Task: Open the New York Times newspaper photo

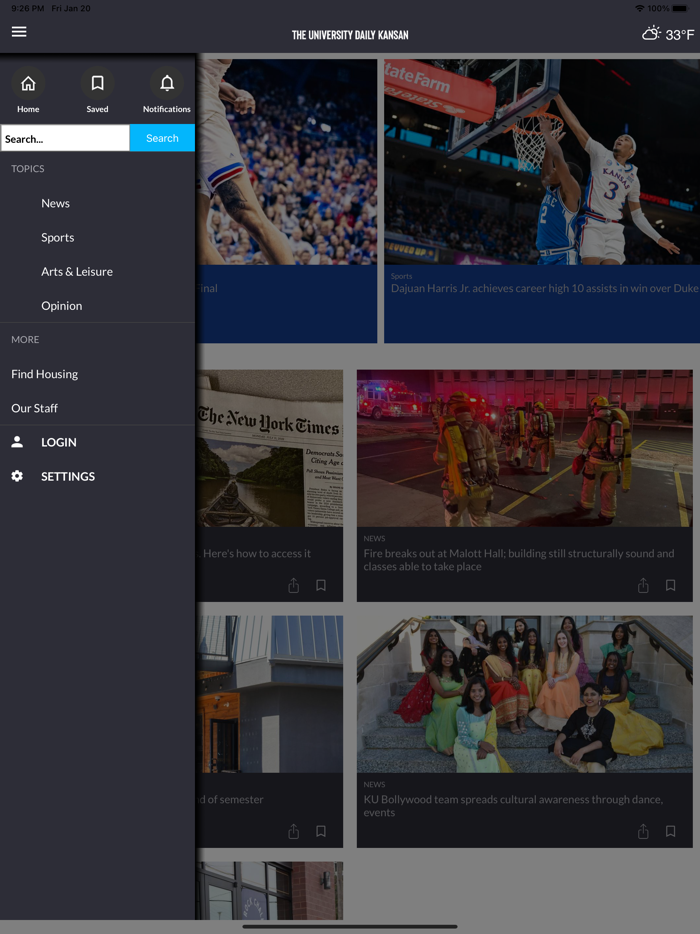Action: [269, 448]
